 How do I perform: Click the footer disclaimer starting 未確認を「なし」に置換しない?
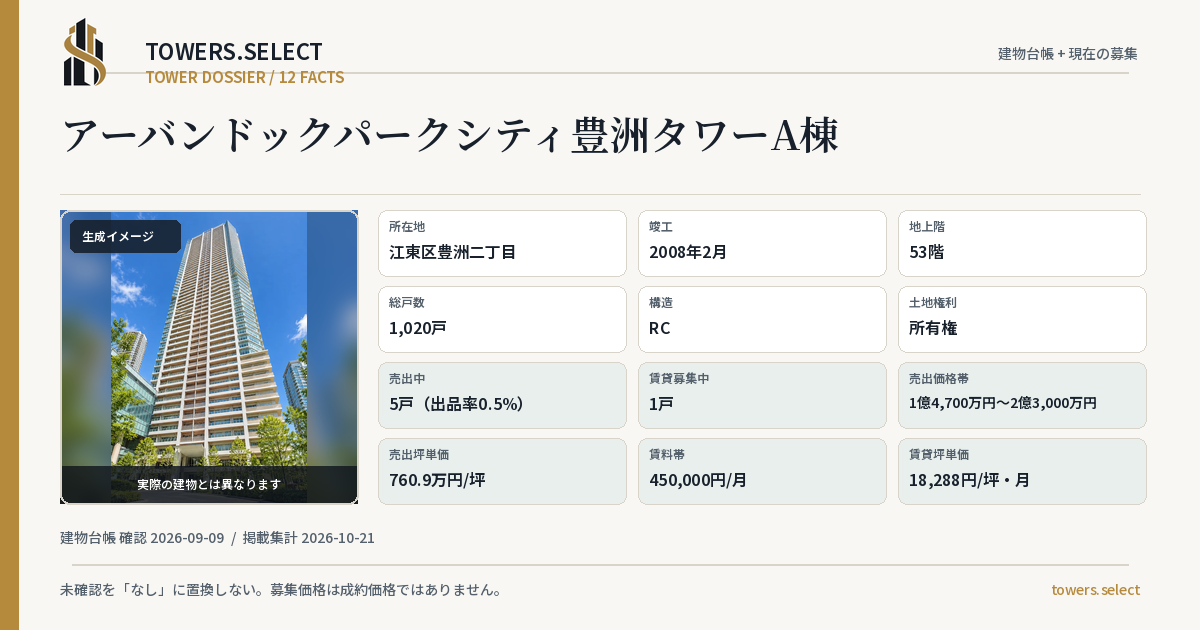click(x=281, y=590)
